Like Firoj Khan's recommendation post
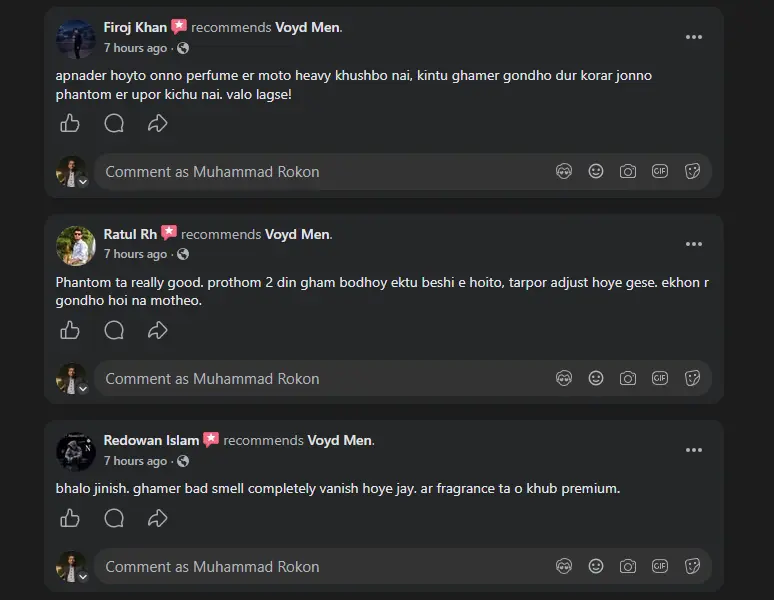The image size is (774, 600). [70, 123]
